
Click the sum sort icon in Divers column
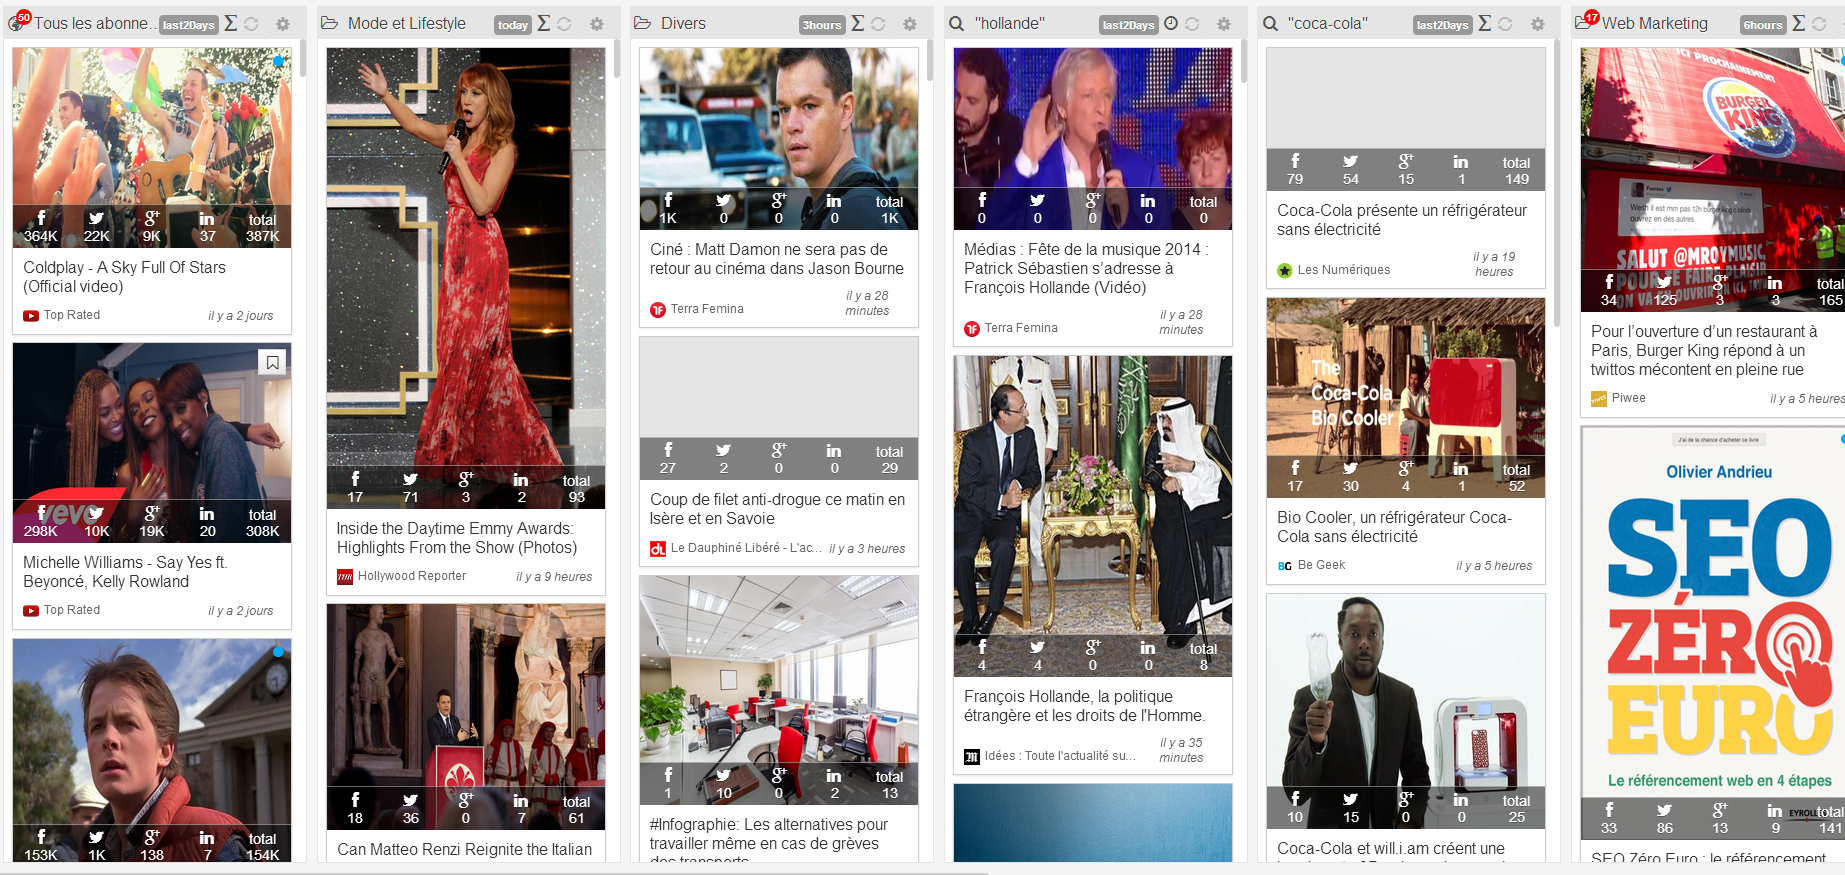point(858,23)
